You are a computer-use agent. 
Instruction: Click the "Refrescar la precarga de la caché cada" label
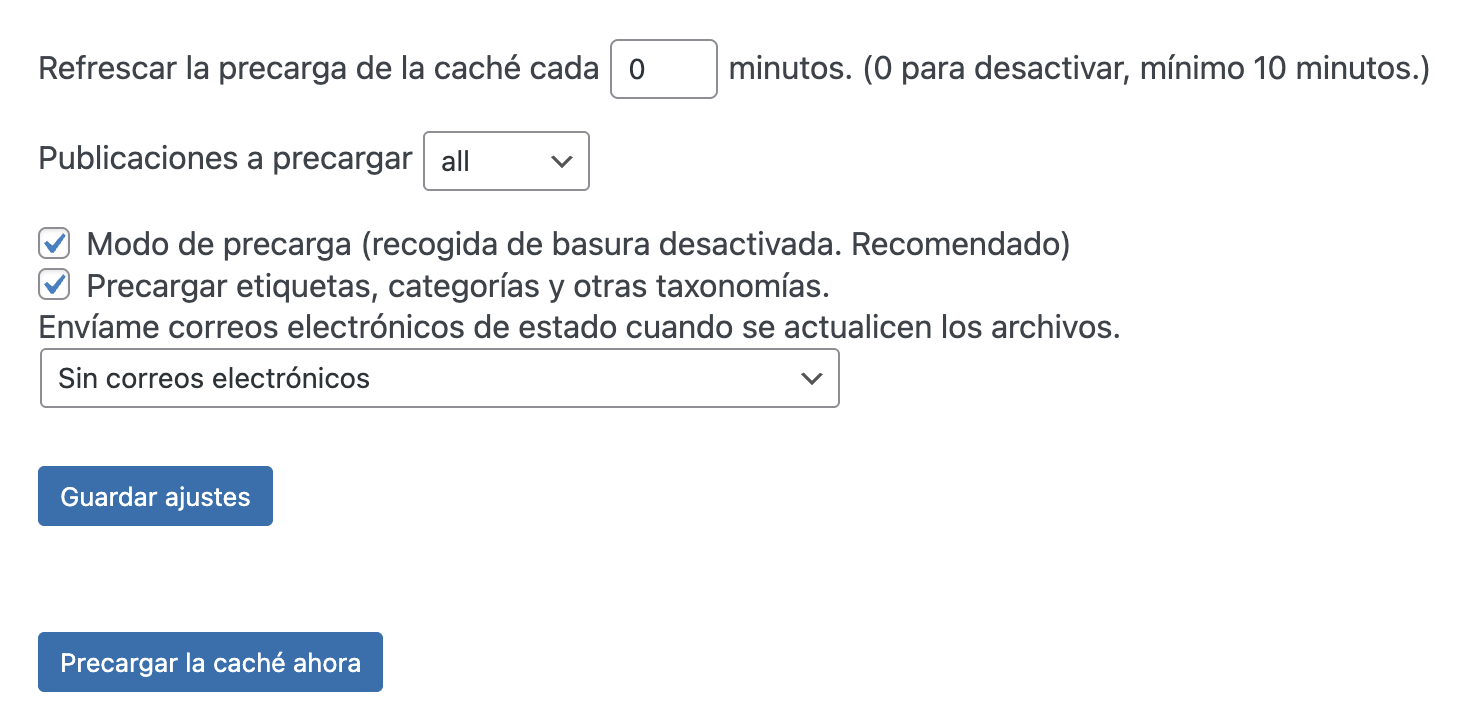point(318,69)
